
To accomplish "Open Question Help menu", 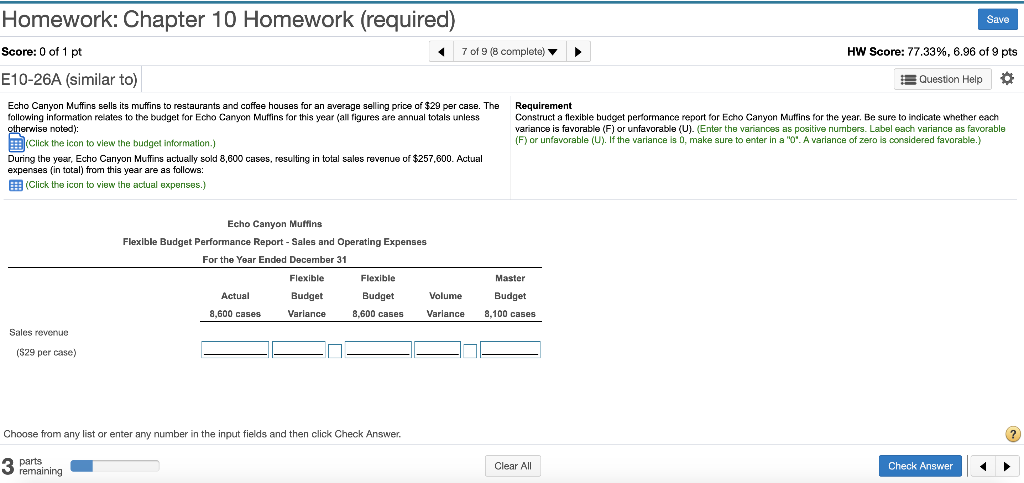I will click(943, 79).
